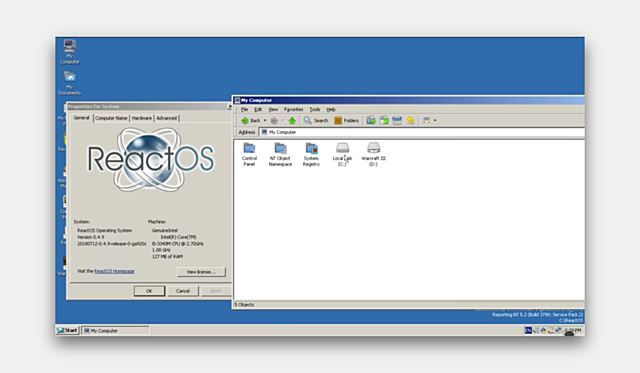Screen dimensions: 640x373
Task: Click the grayed Forward arrow icon
Action: (x=274, y=120)
